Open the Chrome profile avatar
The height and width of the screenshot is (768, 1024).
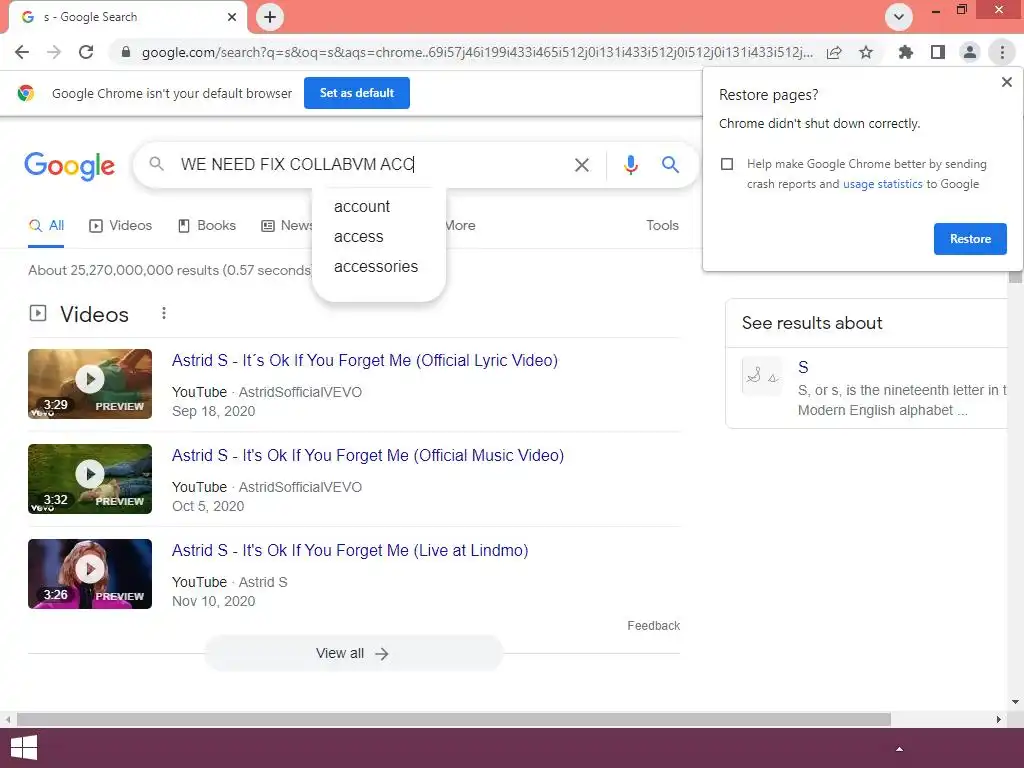(x=970, y=52)
